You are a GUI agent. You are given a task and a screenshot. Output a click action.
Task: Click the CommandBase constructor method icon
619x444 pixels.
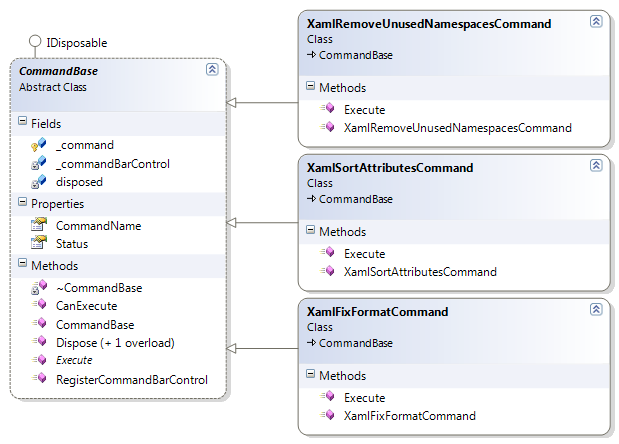(39, 323)
